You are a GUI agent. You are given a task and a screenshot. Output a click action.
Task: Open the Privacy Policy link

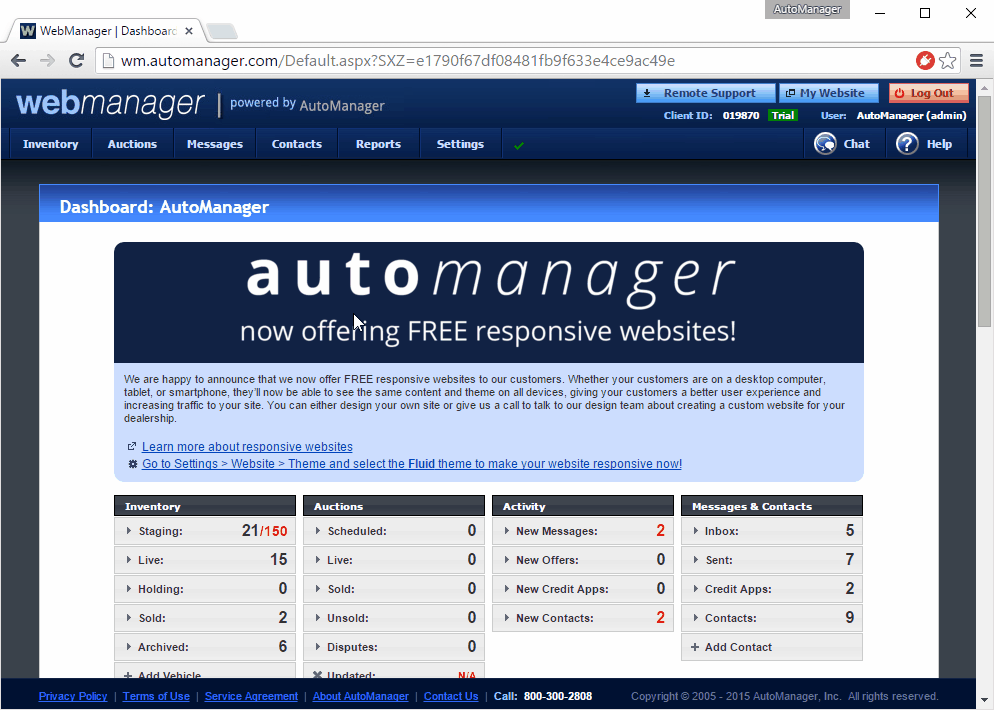click(73, 696)
